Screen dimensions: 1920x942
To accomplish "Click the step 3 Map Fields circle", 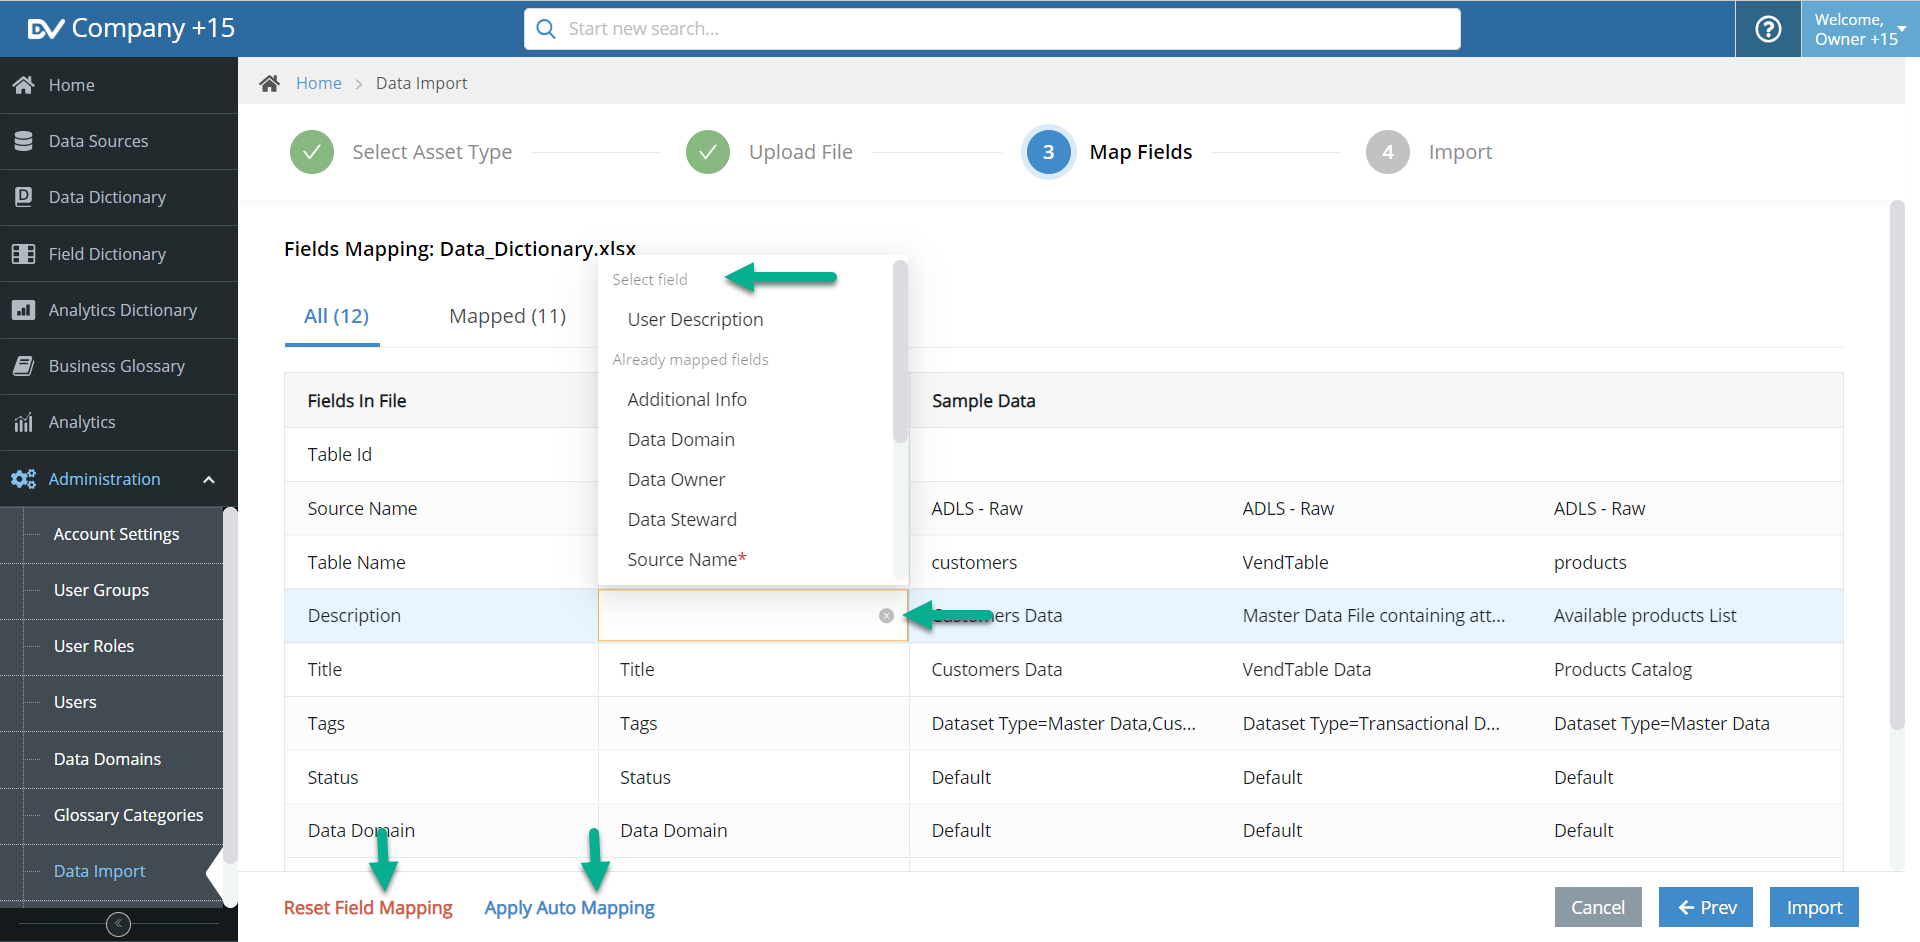I will click(1048, 152).
